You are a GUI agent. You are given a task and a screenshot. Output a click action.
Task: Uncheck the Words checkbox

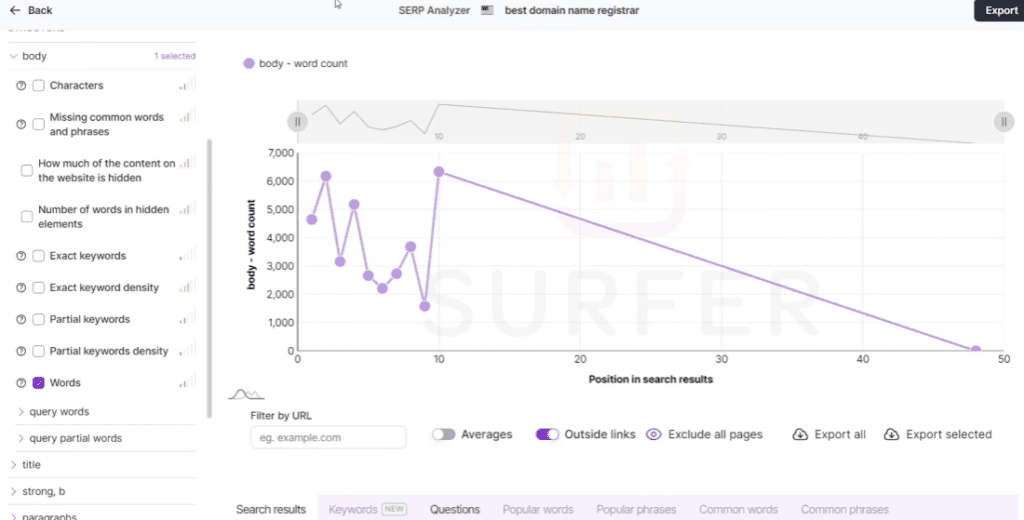[39, 383]
